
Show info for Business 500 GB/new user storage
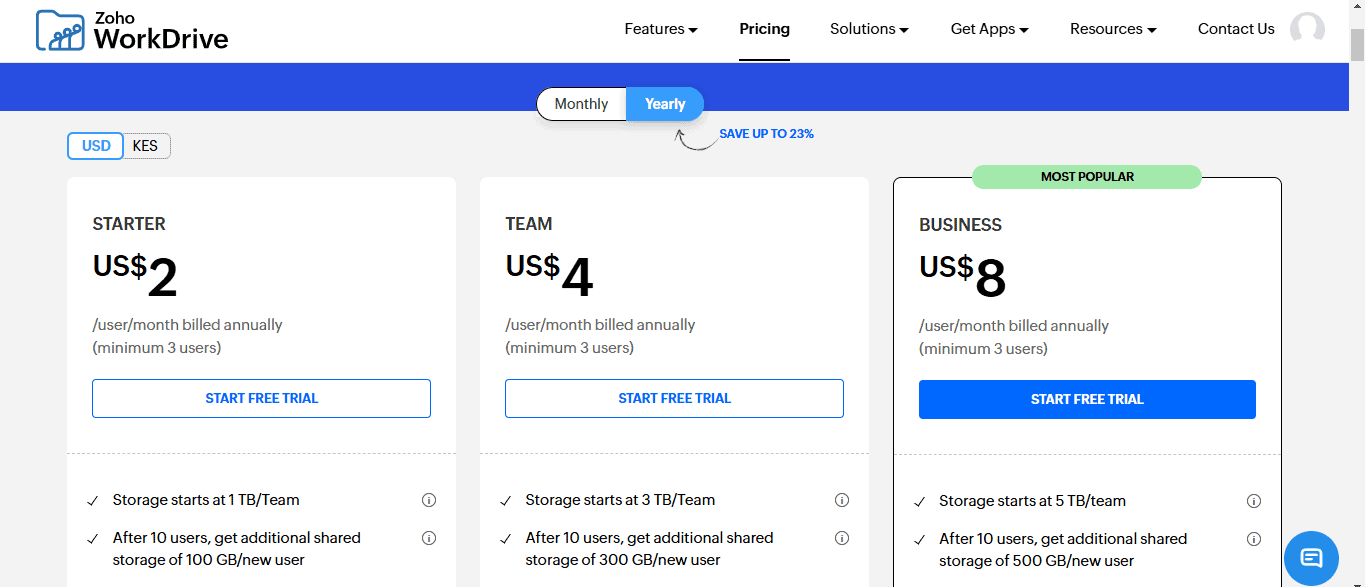point(1254,539)
